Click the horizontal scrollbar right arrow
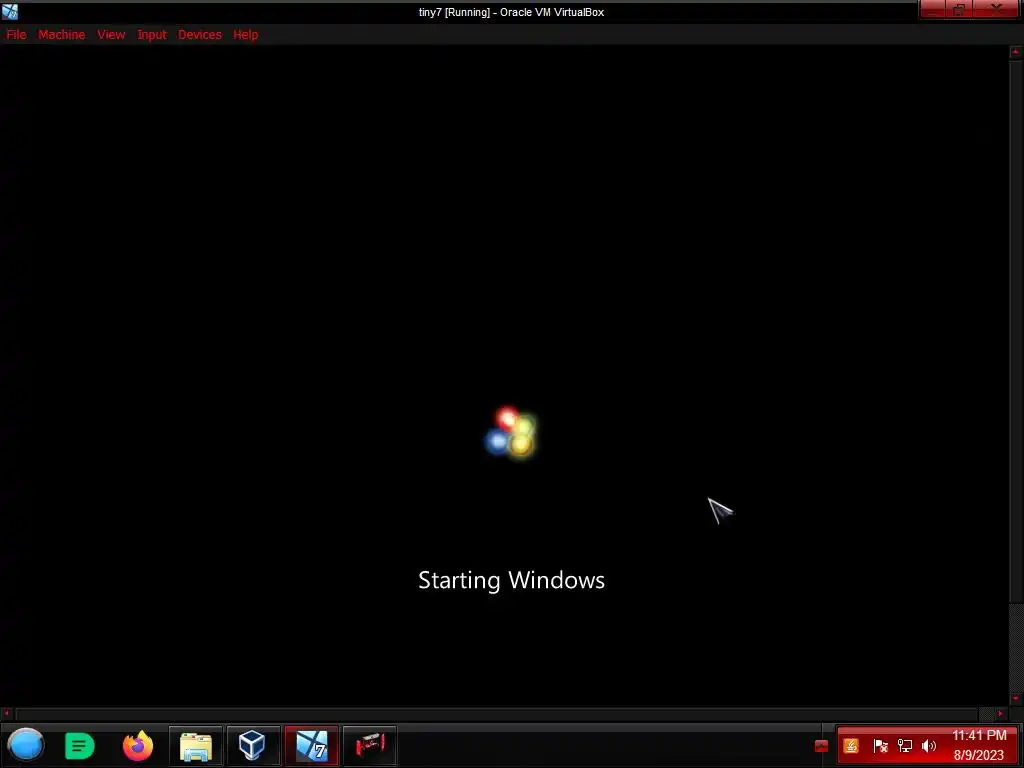 pyautogui.click(x=1000, y=714)
